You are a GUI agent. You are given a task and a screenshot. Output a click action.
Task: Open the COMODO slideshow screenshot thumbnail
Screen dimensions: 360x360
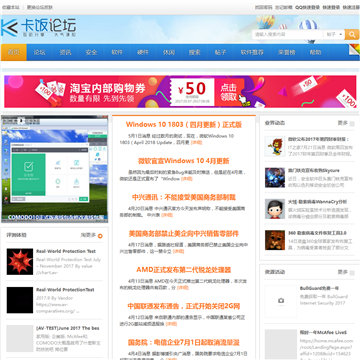55,169
